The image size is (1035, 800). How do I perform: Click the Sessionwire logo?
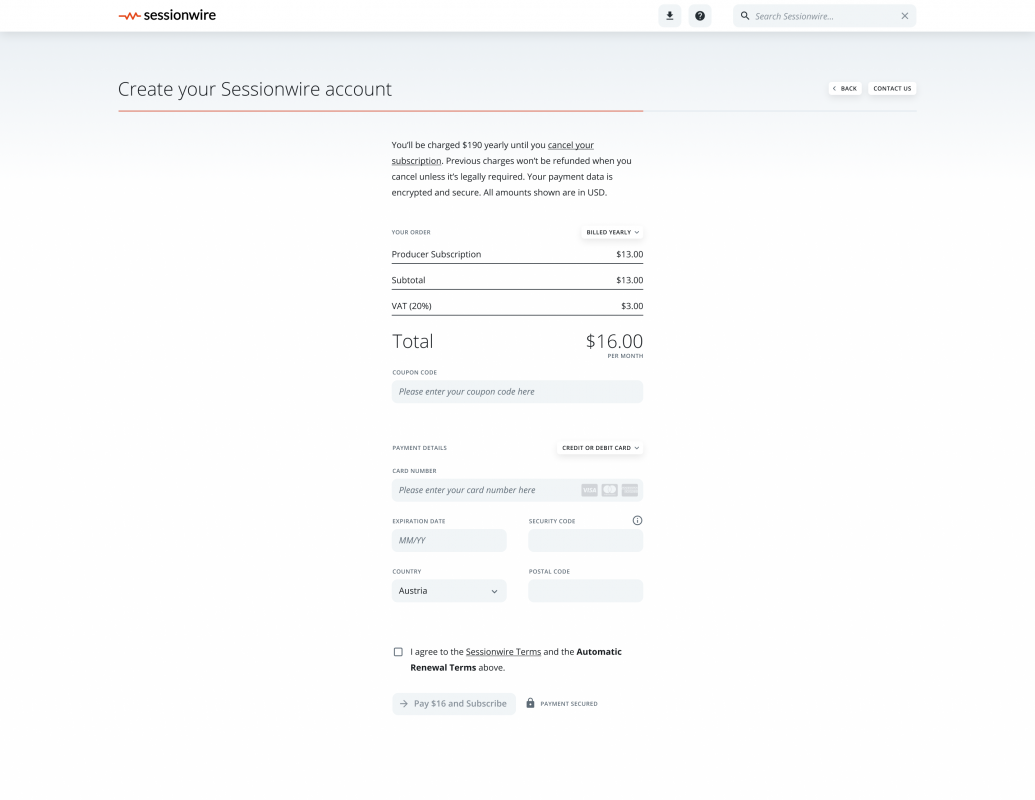(x=167, y=16)
